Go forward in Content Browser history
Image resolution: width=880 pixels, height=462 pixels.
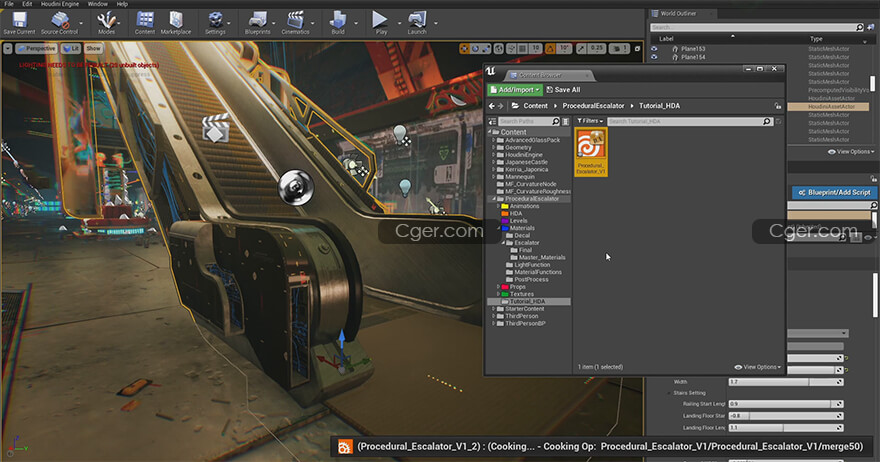[x=501, y=106]
